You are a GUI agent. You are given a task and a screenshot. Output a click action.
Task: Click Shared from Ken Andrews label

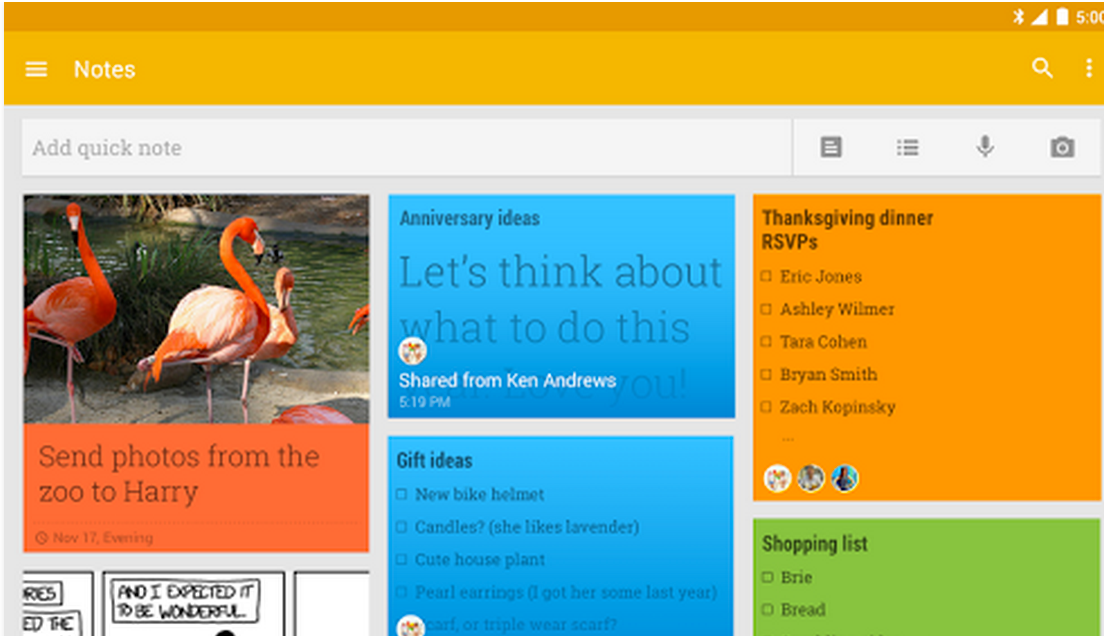pos(507,380)
